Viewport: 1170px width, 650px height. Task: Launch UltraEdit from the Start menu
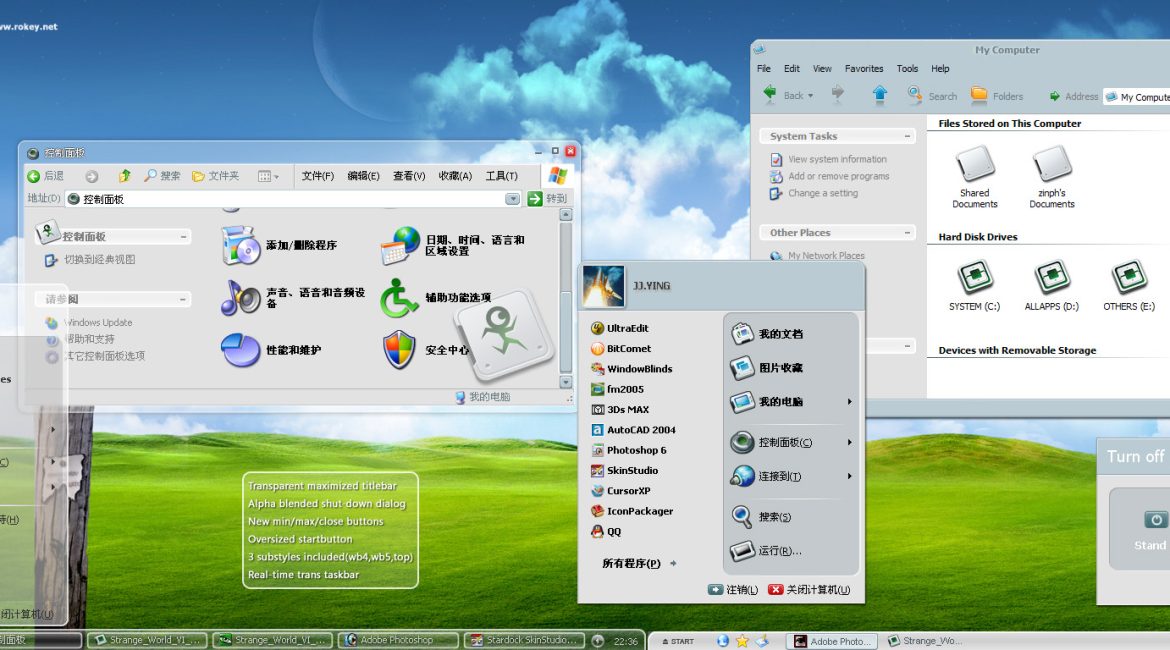(x=619, y=328)
